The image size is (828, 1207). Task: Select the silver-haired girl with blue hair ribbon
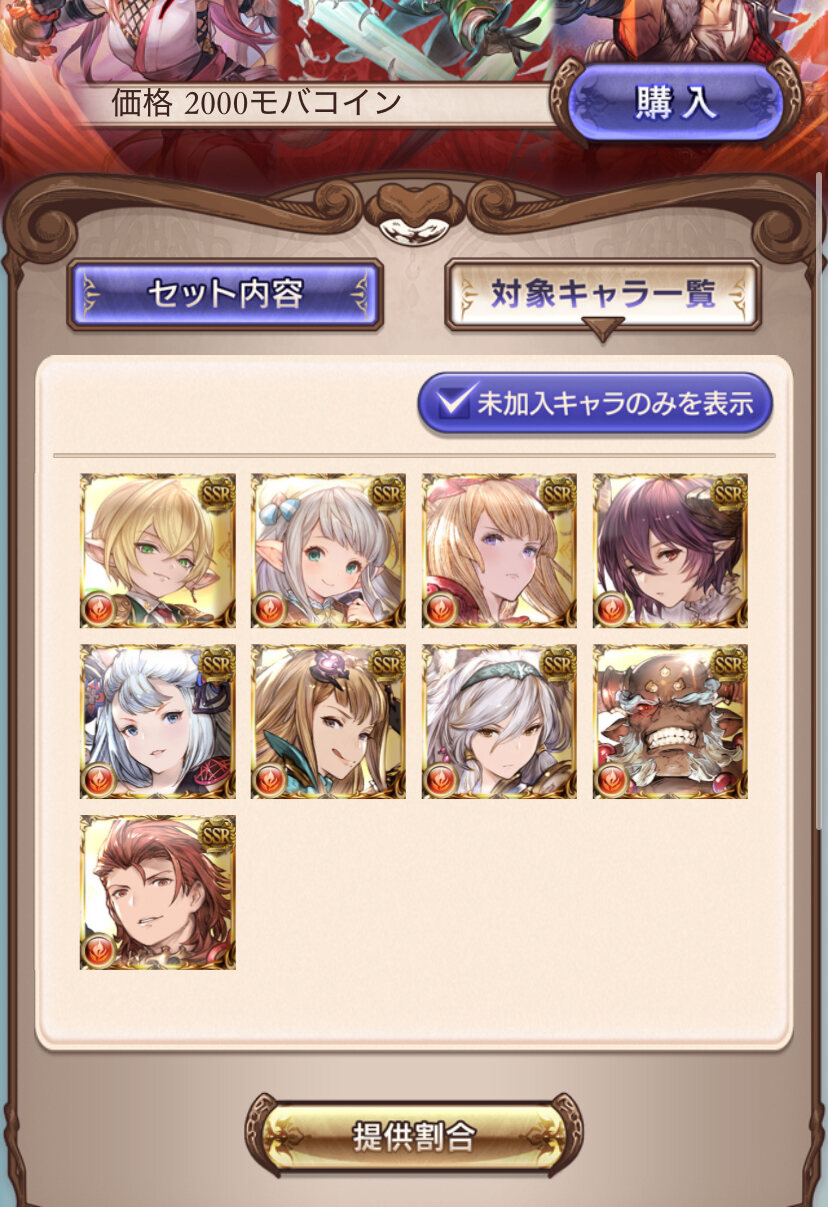coord(328,551)
